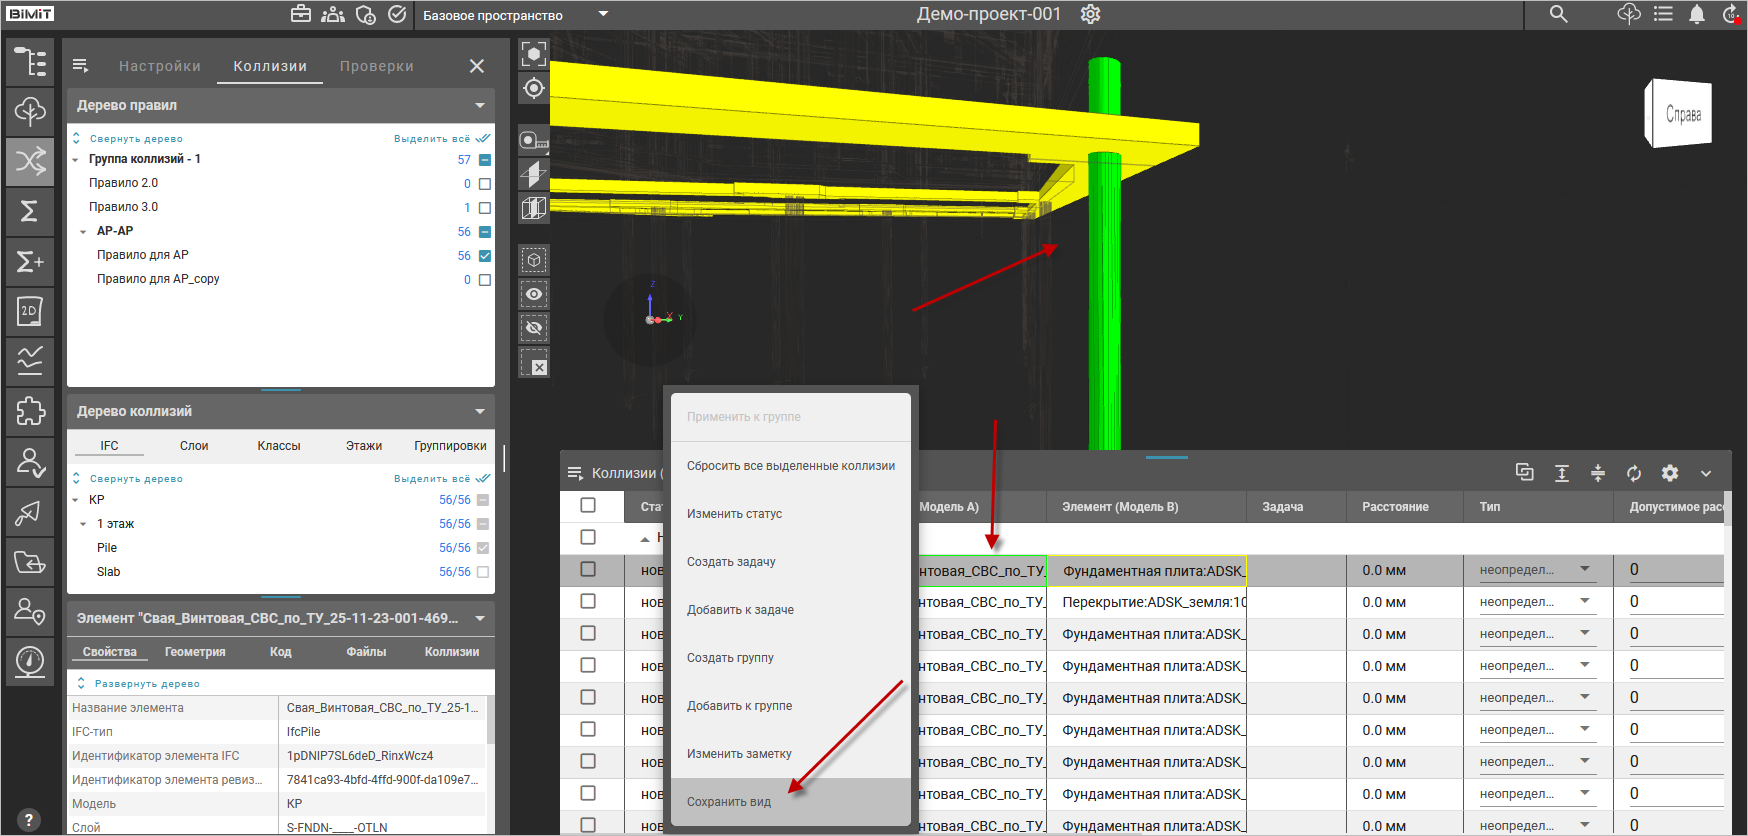The width and height of the screenshot is (1748, 836).
Task: Uncheck the Правило для АР checkbox
Action: pyautogui.click(x=485, y=256)
